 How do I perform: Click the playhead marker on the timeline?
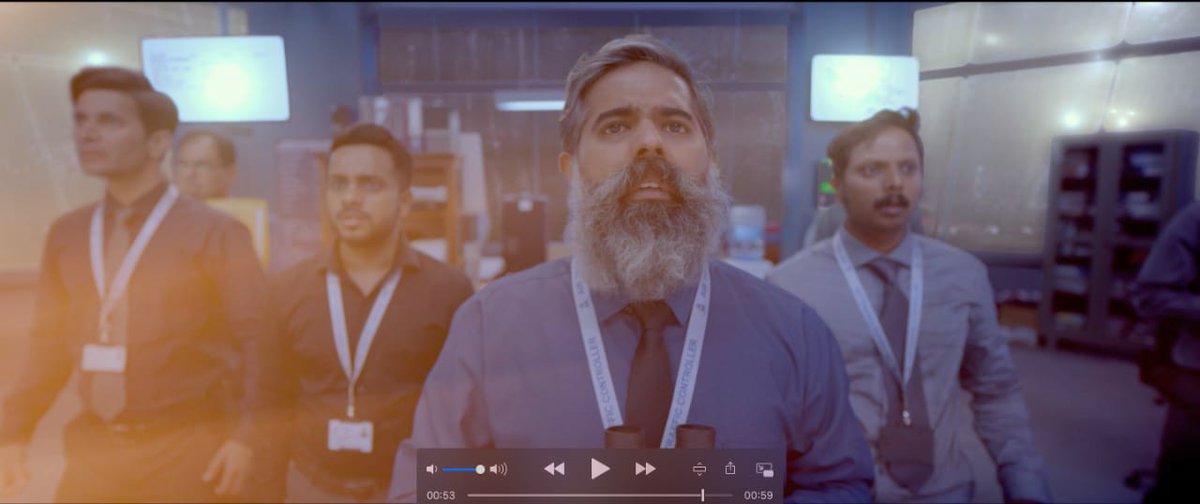(x=703, y=494)
